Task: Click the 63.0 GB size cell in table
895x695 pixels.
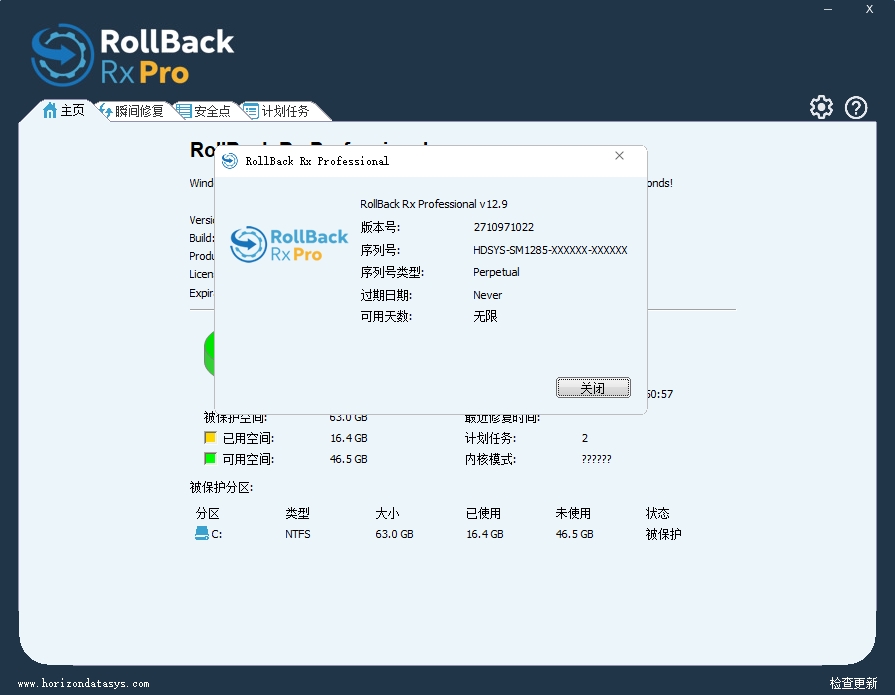Action: point(394,534)
